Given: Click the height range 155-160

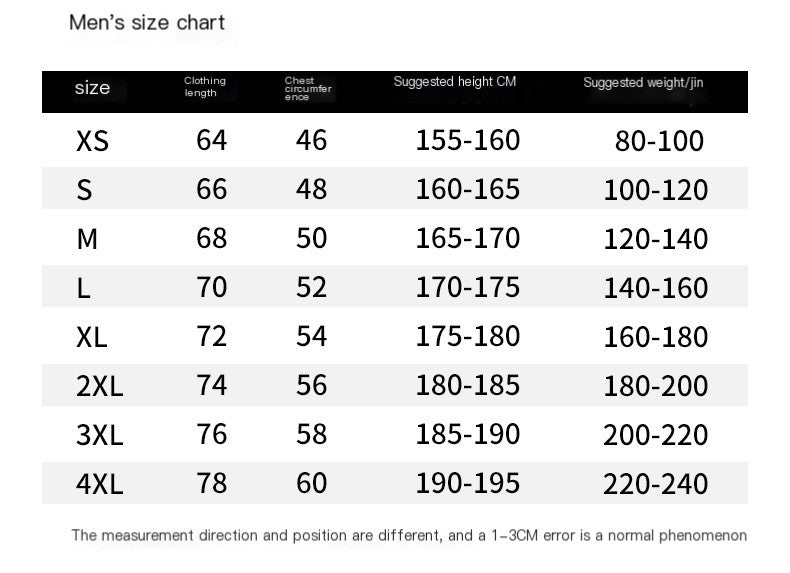Looking at the screenshot, I should (x=468, y=140).
